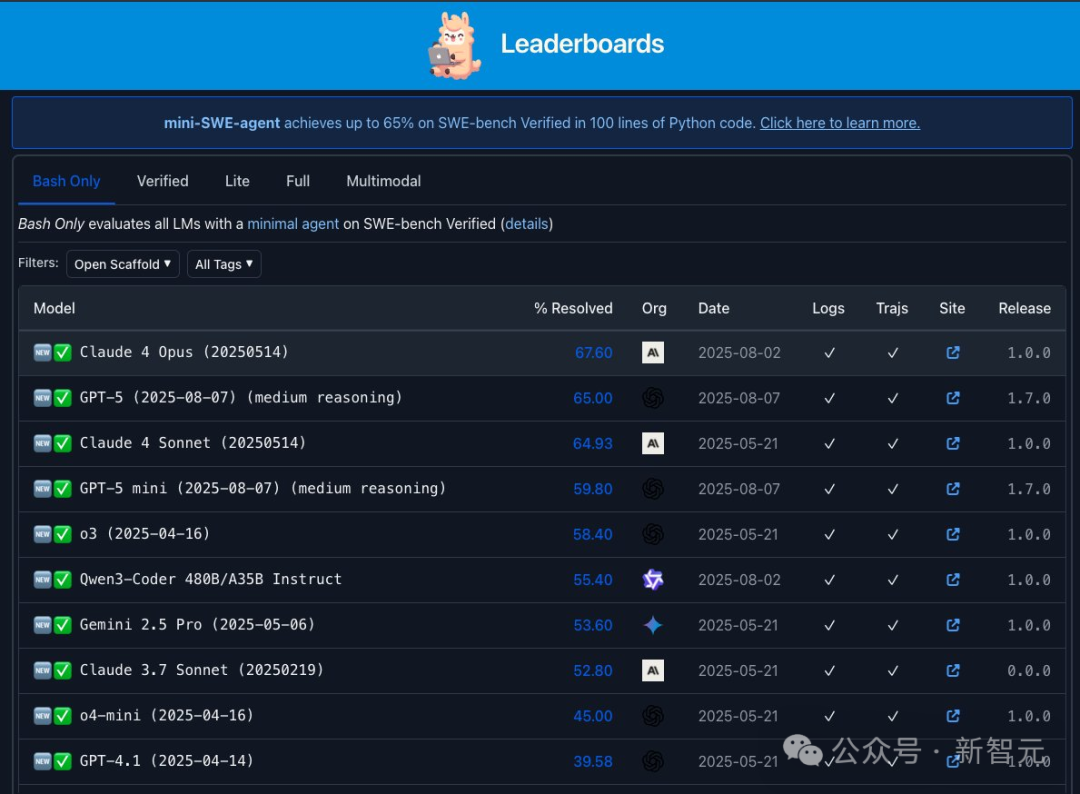Click the OpenAI org icon in the o3 row
The width and height of the screenshot is (1080, 794).
point(653,534)
